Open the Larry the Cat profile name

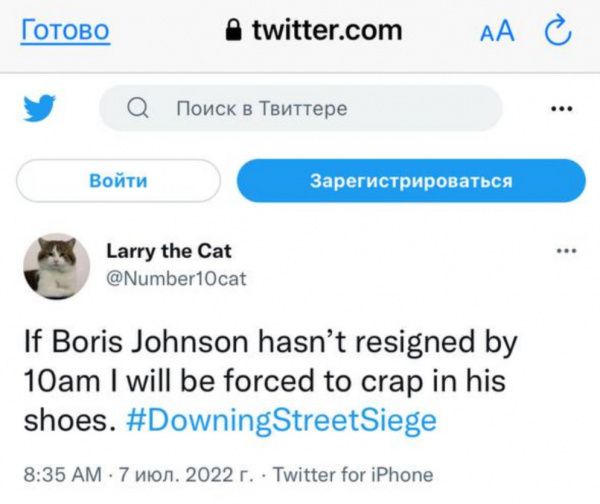click(x=169, y=251)
